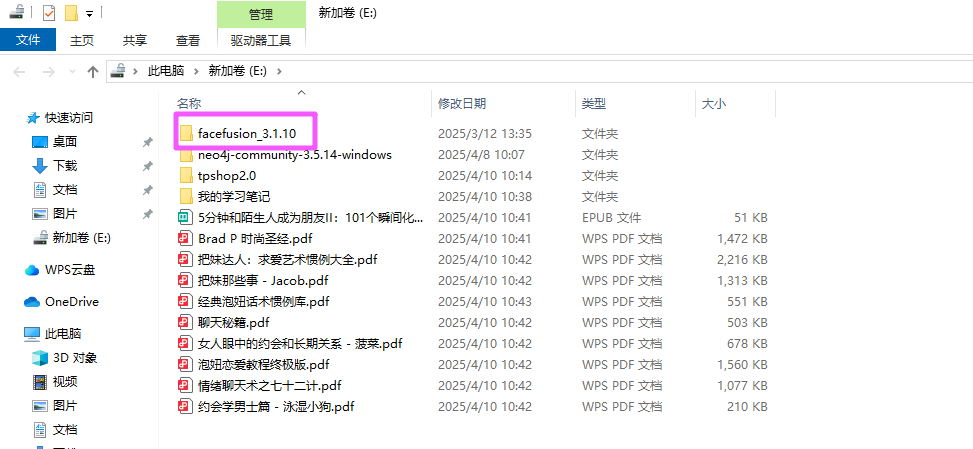
Task: Open the 文件 menu tab
Action: point(28,40)
